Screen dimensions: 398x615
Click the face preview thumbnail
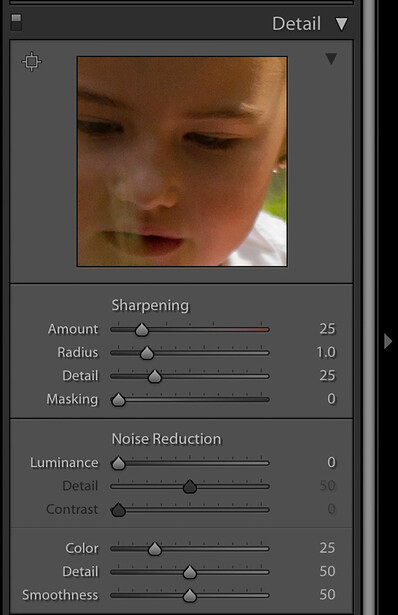click(x=182, y=162)
